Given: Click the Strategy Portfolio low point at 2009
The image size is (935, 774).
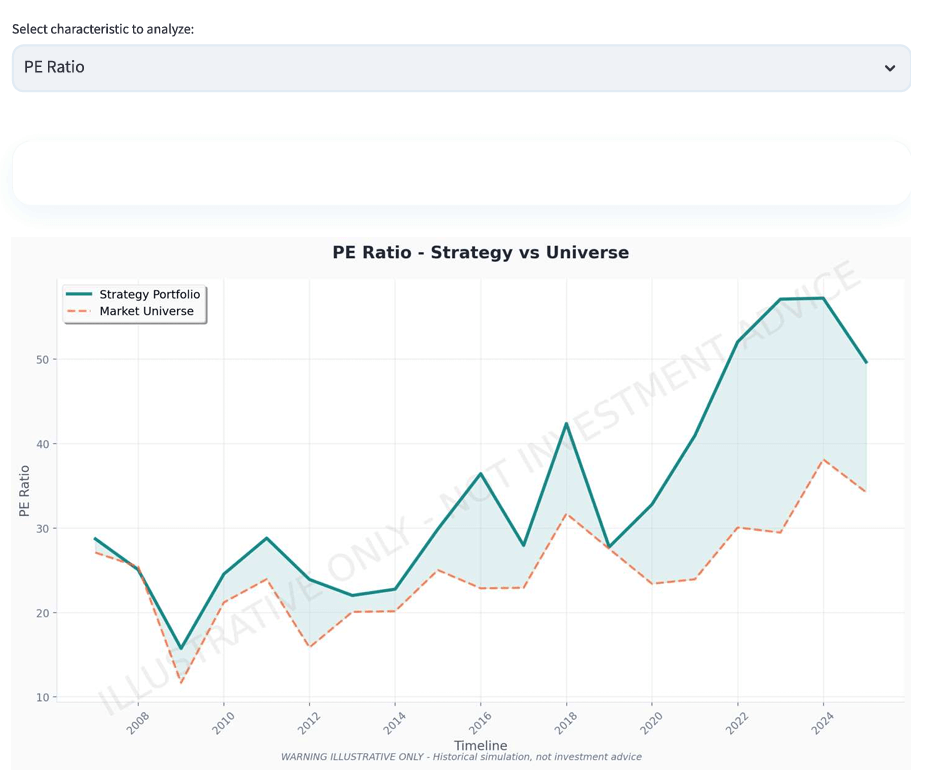Looking at the screenshot, I should coord(181,649).
